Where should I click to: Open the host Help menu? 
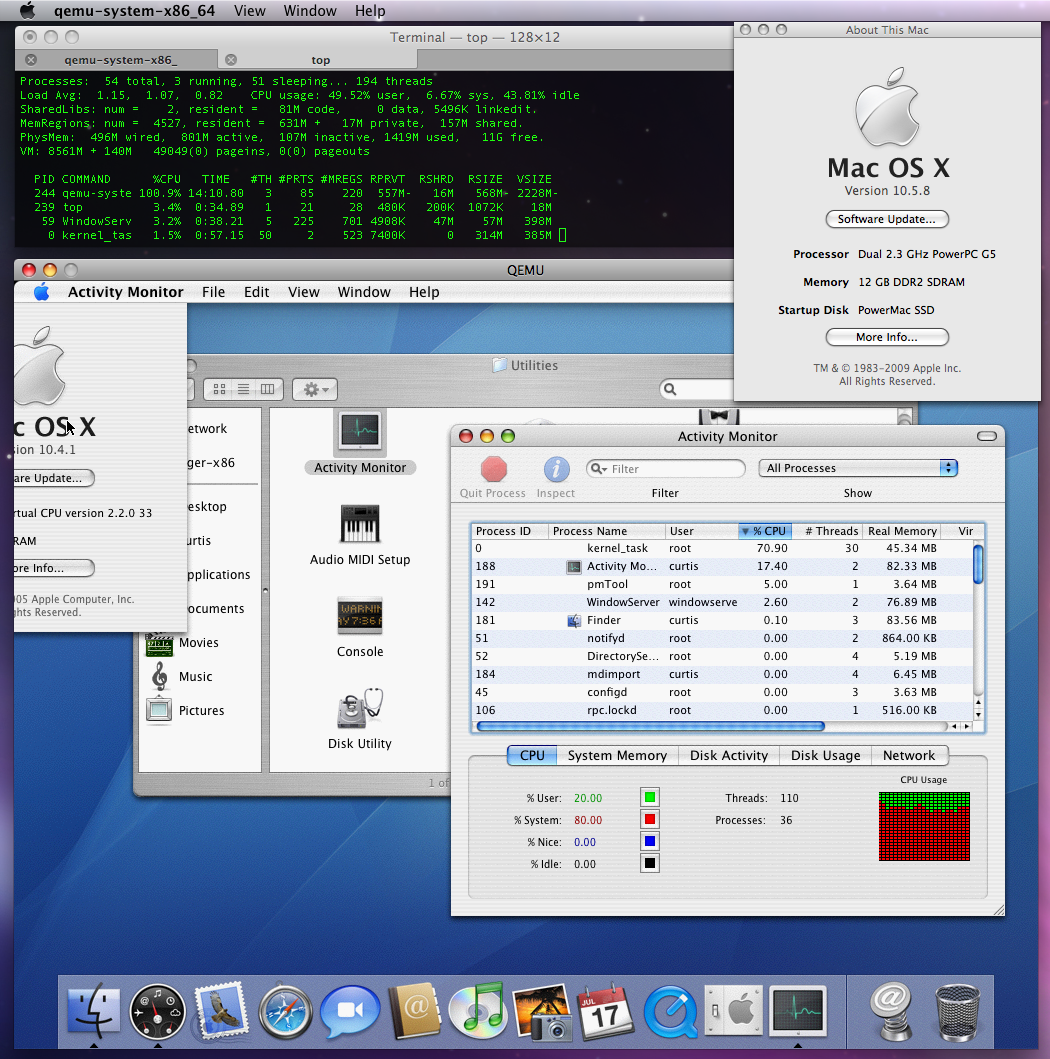point(370,11)
